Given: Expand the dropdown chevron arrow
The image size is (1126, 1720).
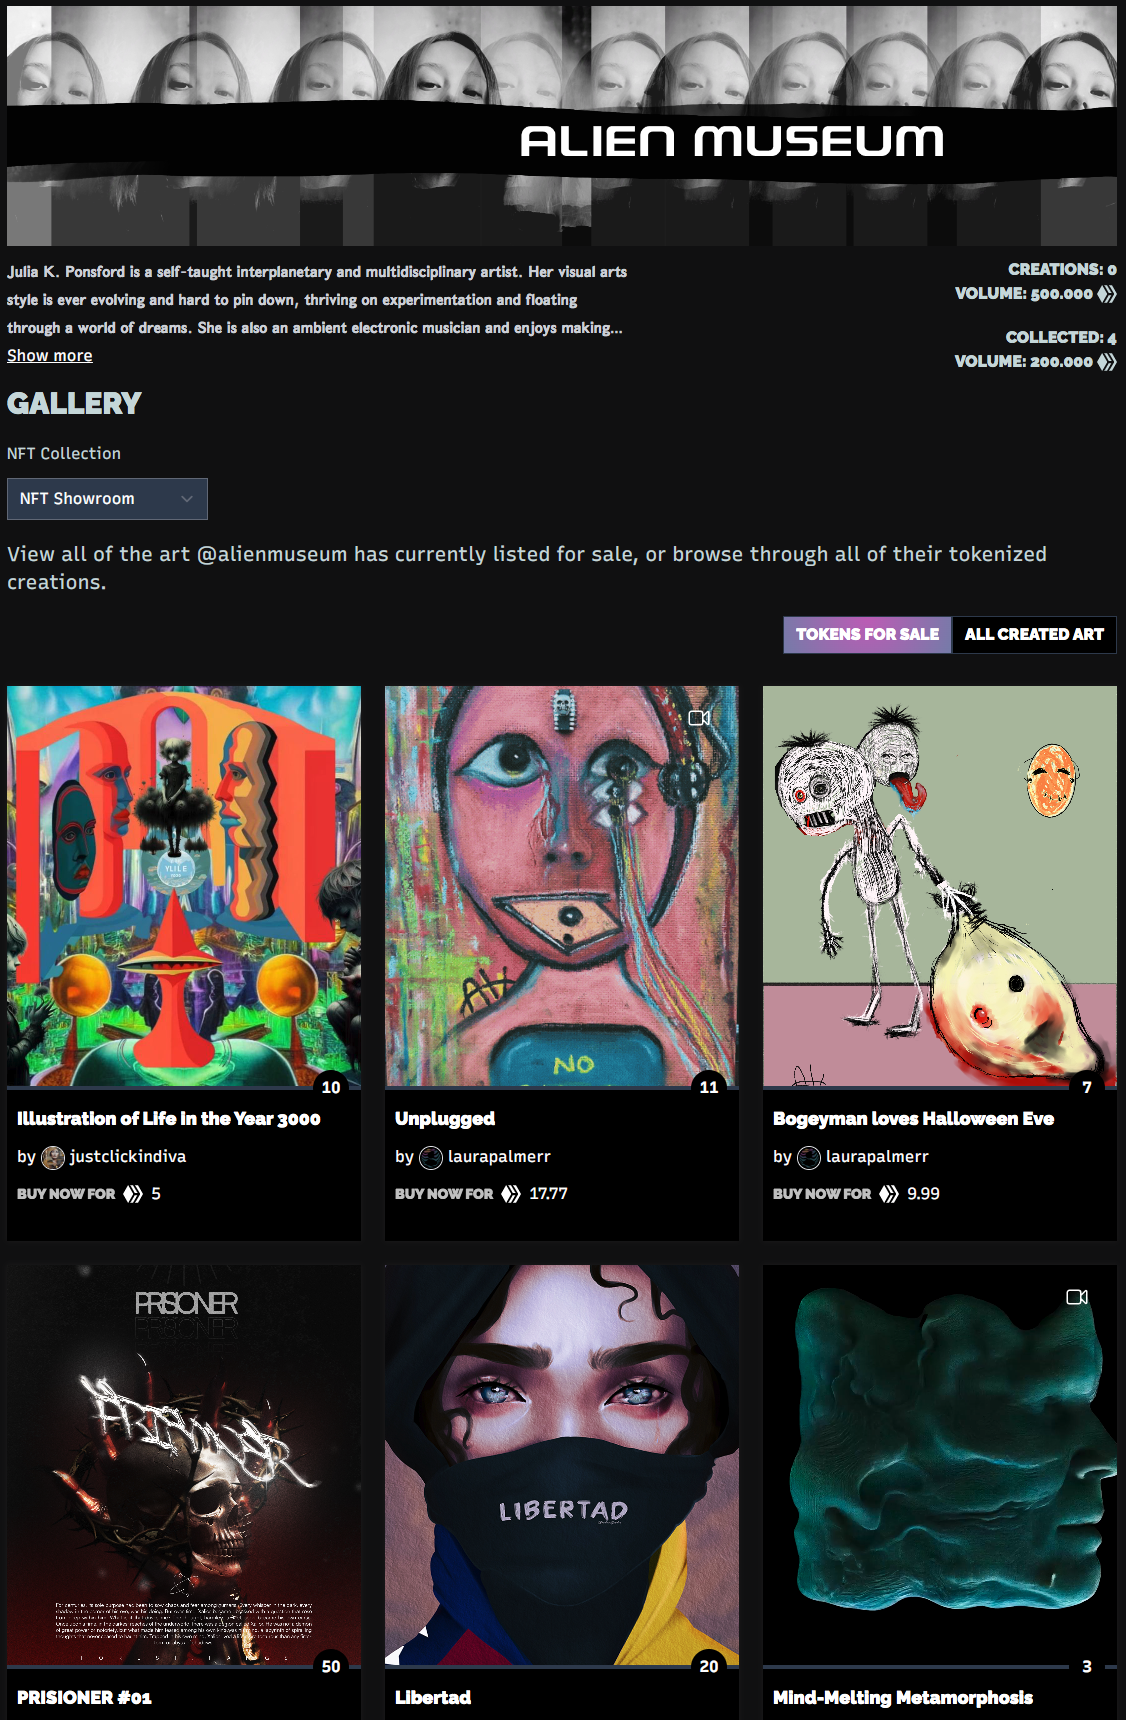Looking at the screenshot, I should tap(187, 499).
